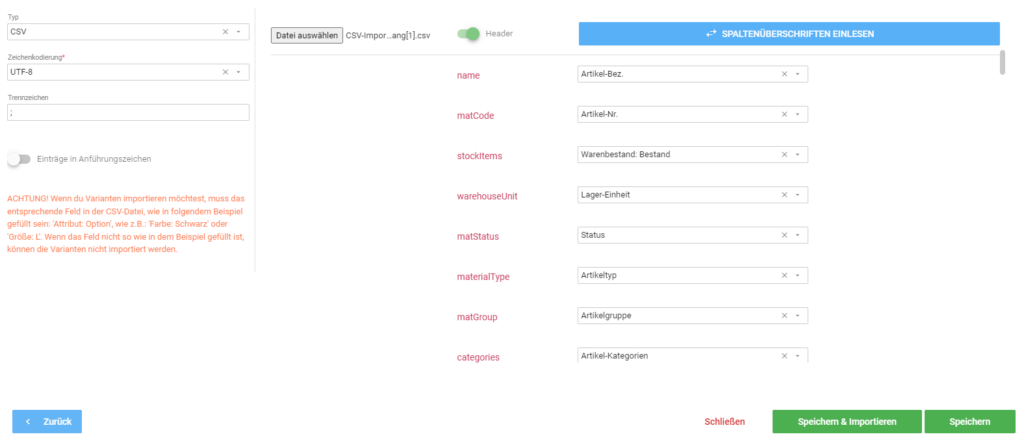Click Speichern & Importieren button
The height and width of the screenshot is (443, 1024).
tap(847, 421)
